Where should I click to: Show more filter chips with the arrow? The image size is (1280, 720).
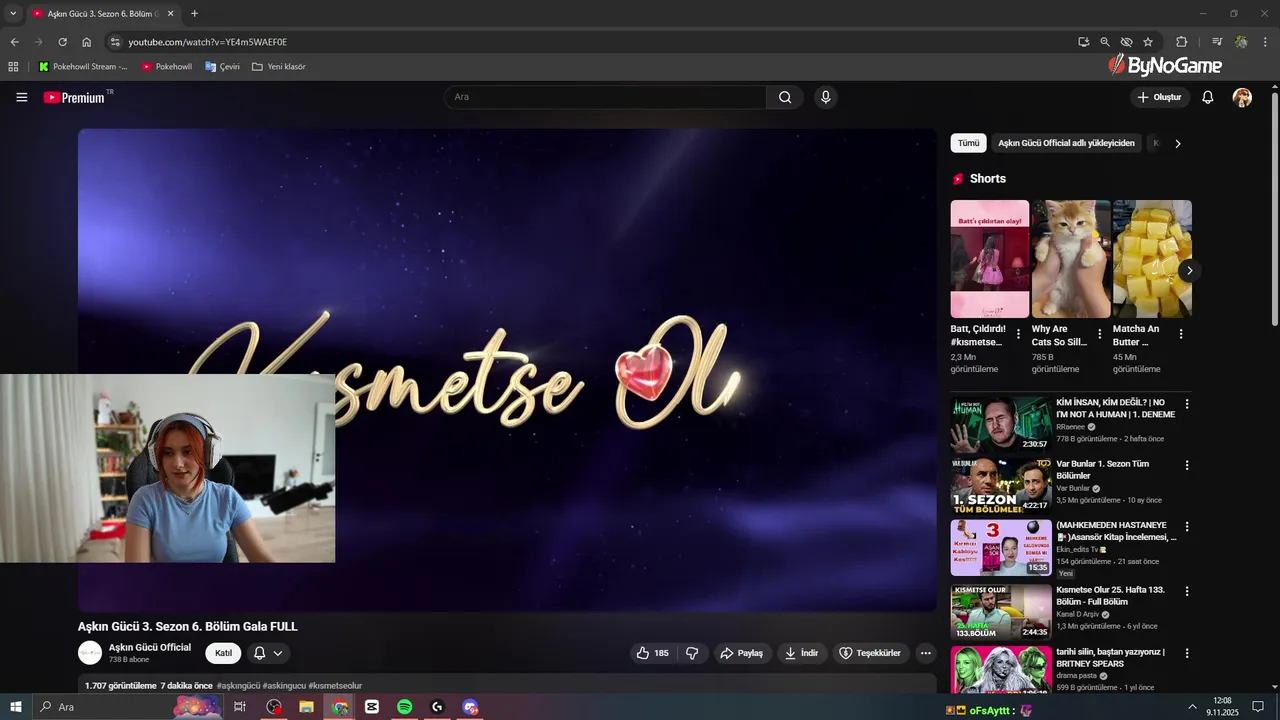pos(1177,144)
